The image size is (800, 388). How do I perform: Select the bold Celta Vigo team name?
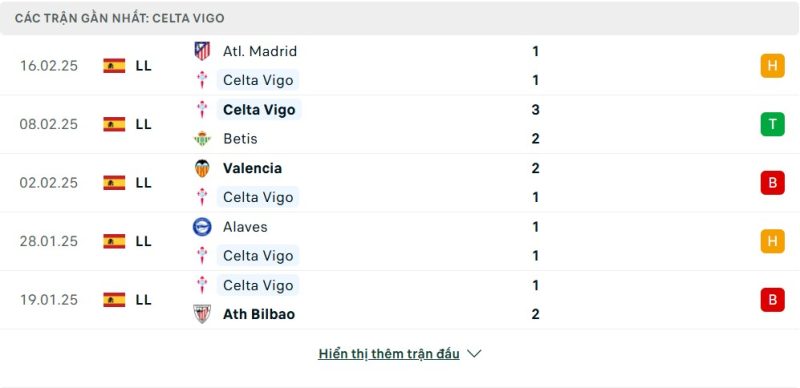pos(259,110)
